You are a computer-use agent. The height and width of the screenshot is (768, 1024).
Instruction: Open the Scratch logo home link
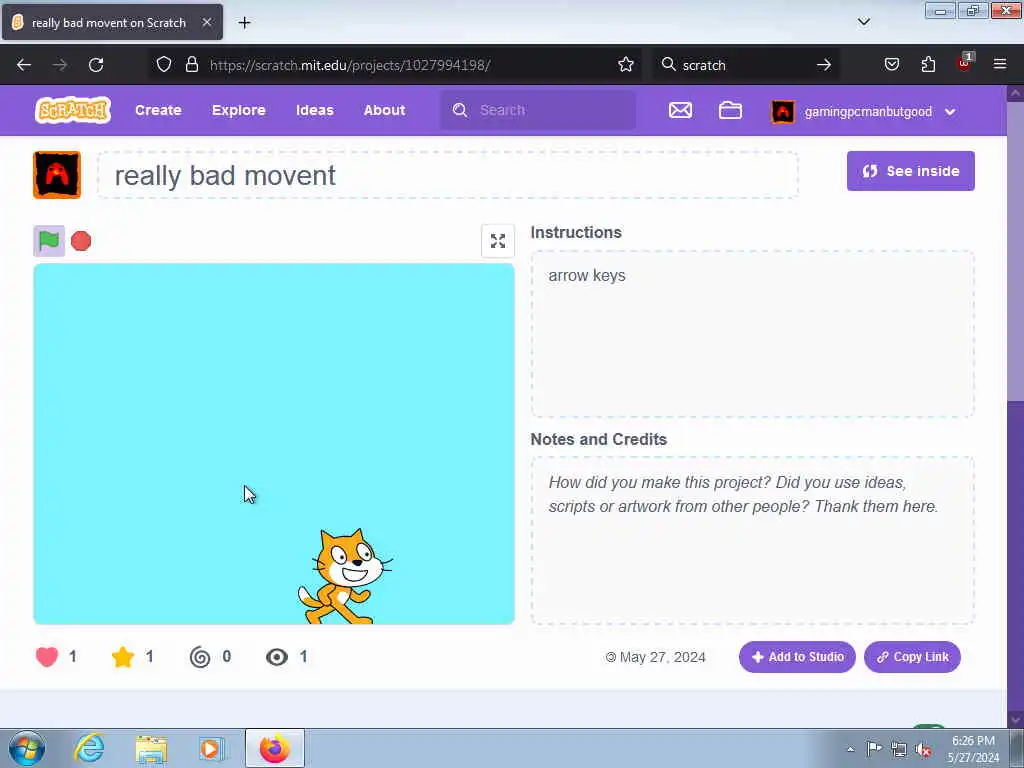[72, 110]
